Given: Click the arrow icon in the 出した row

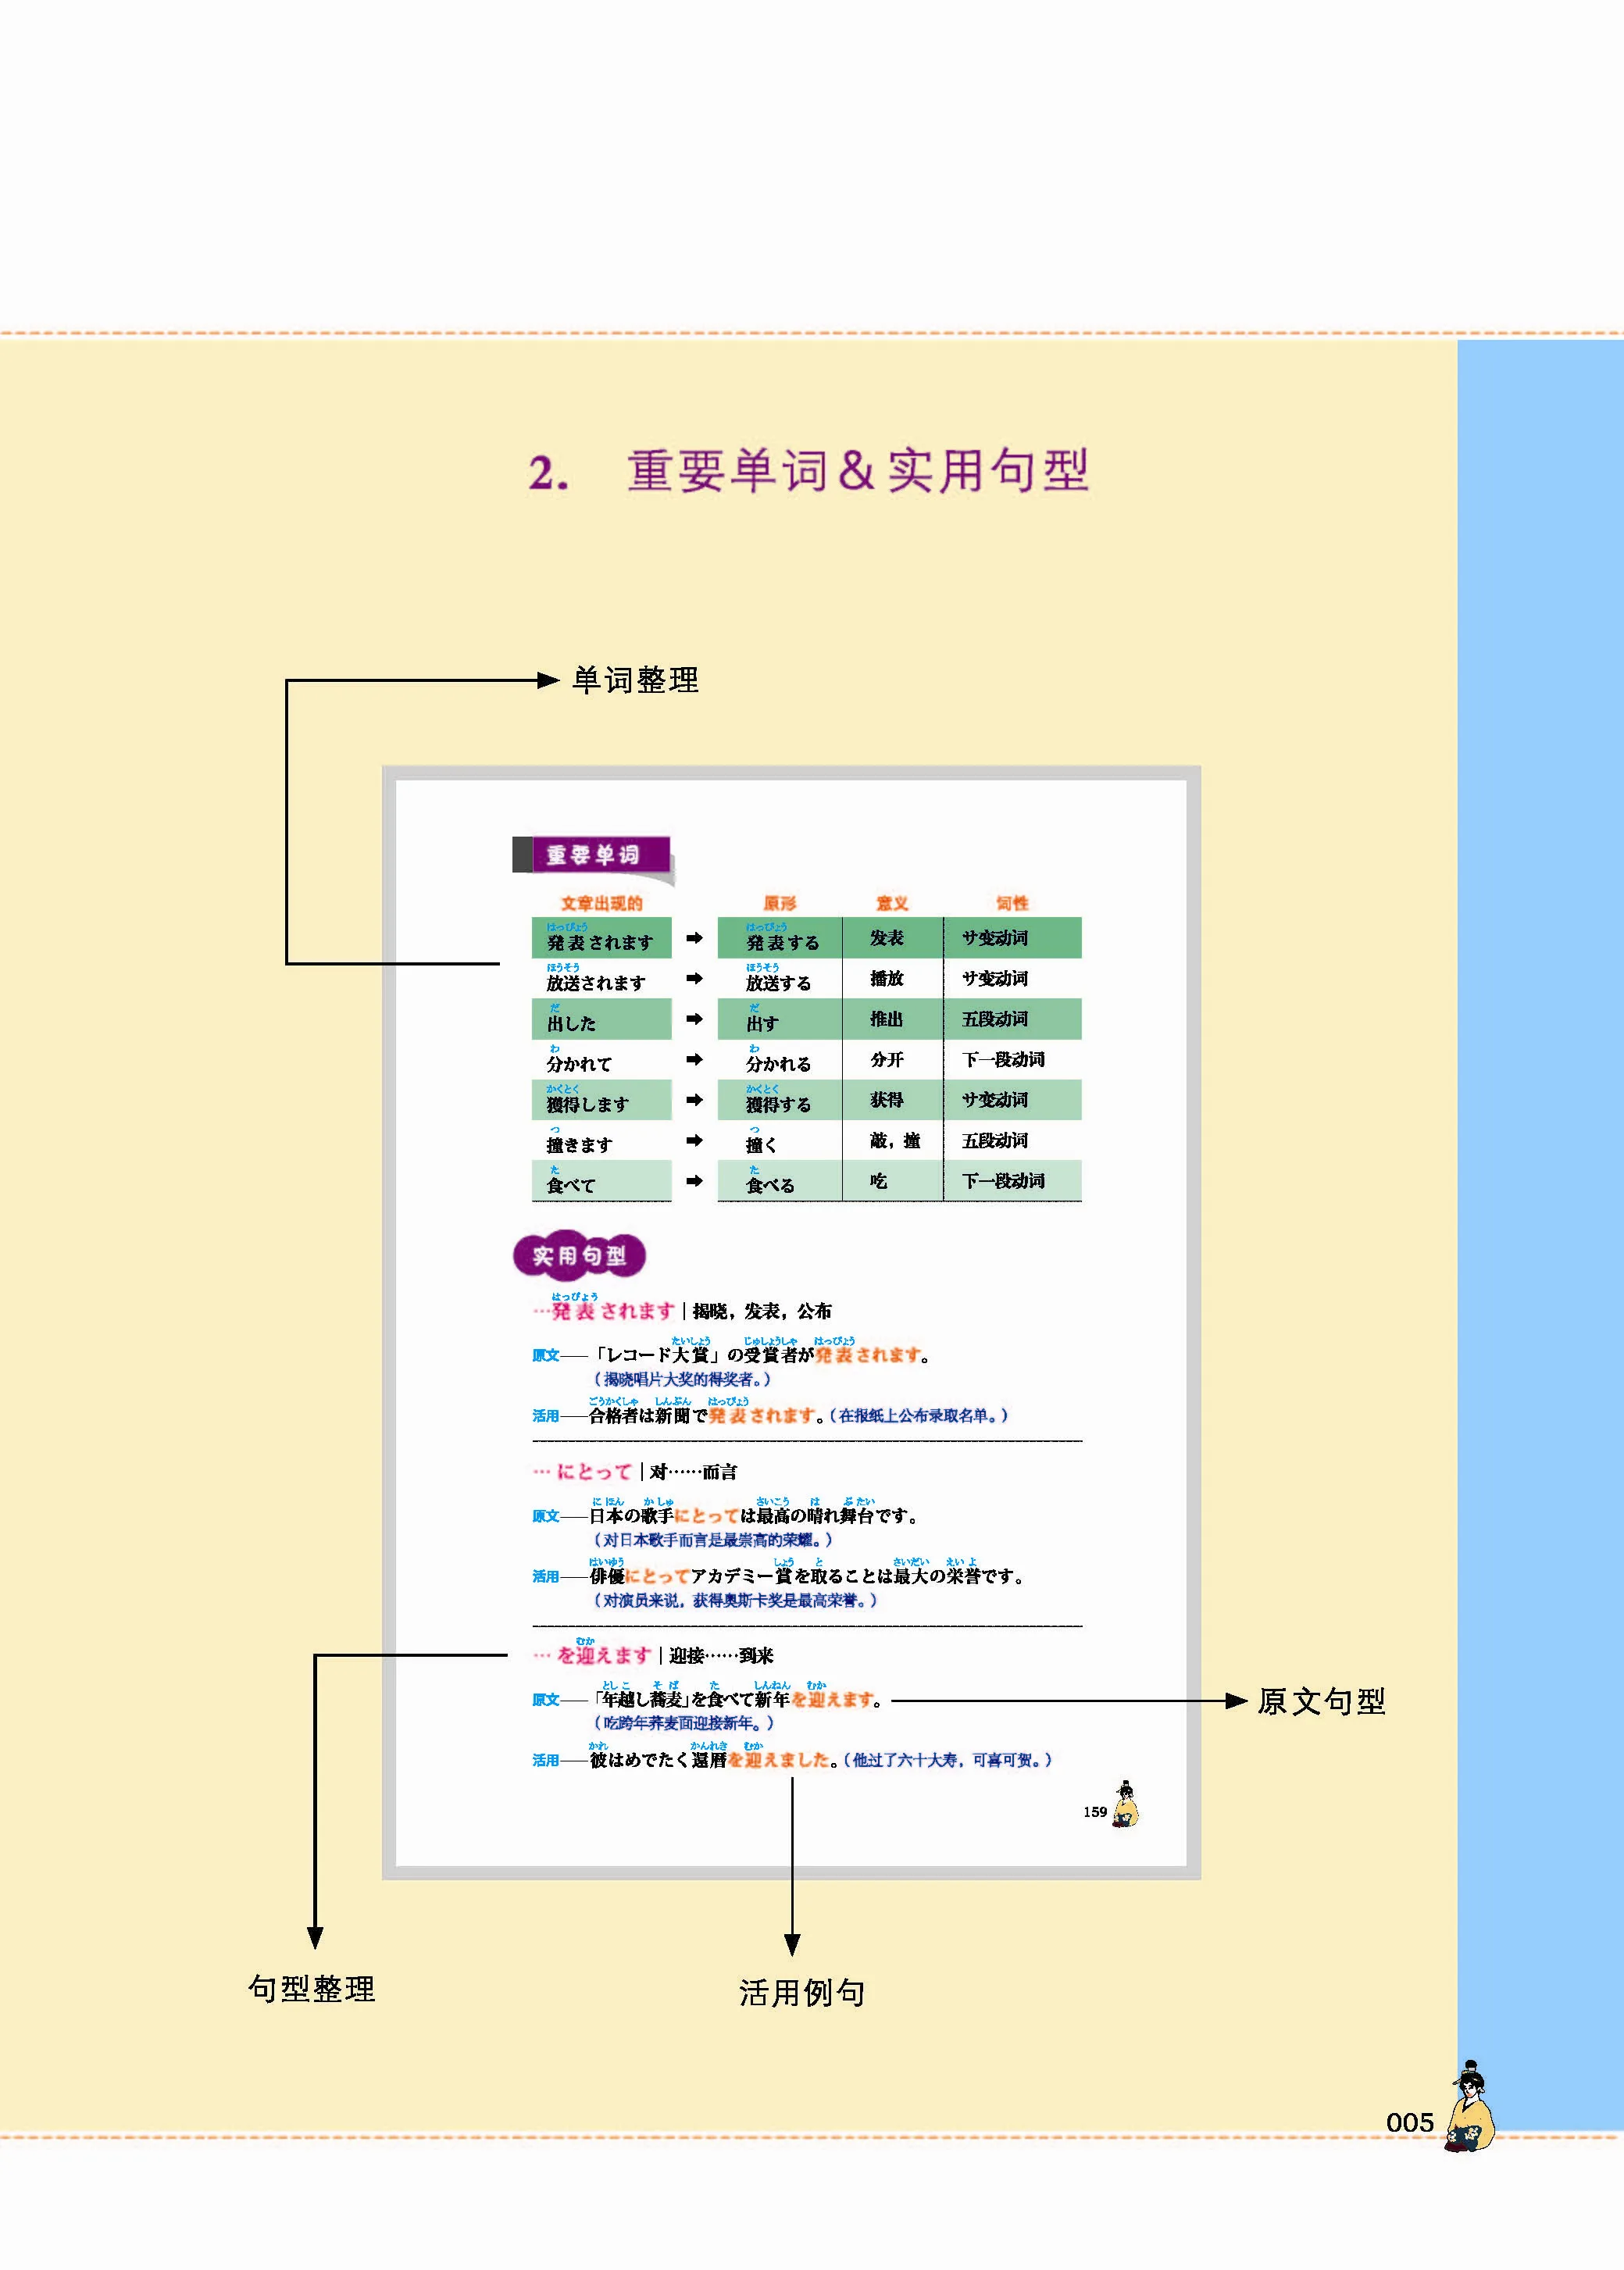Looking at the screenshot, I should [x=694, y=1019].
